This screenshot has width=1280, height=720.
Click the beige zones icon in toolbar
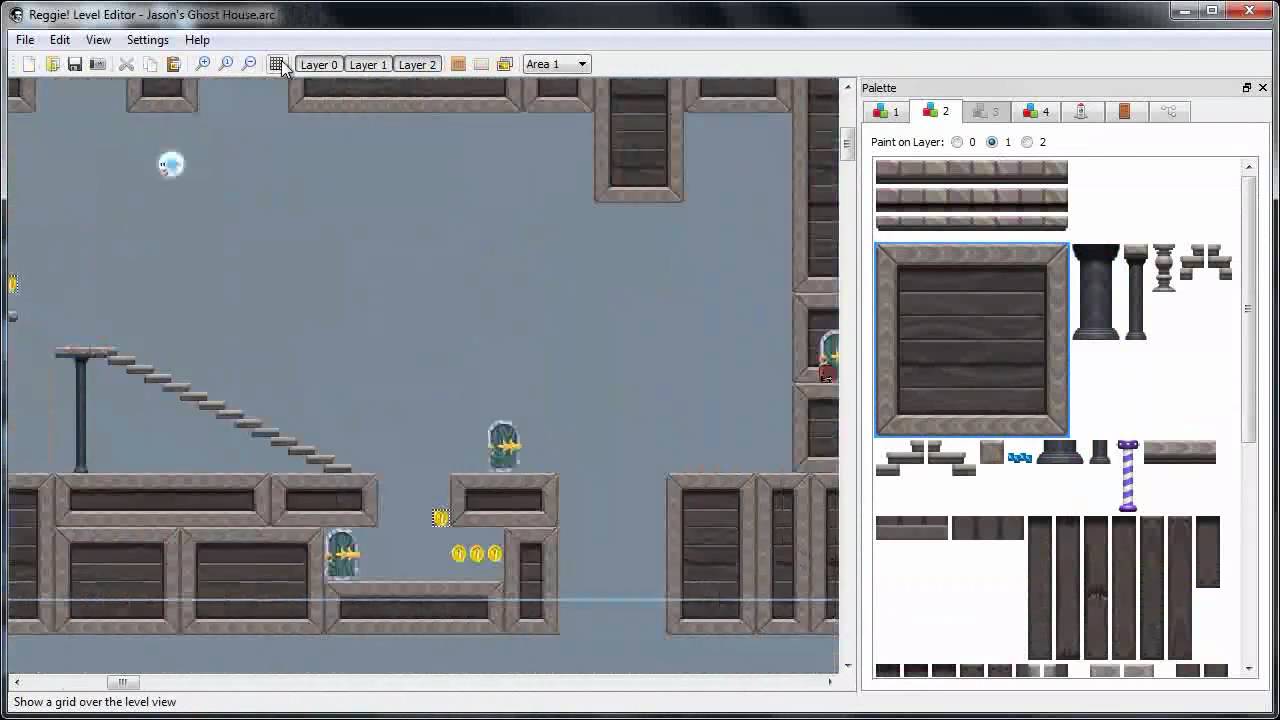click(481, 64)
